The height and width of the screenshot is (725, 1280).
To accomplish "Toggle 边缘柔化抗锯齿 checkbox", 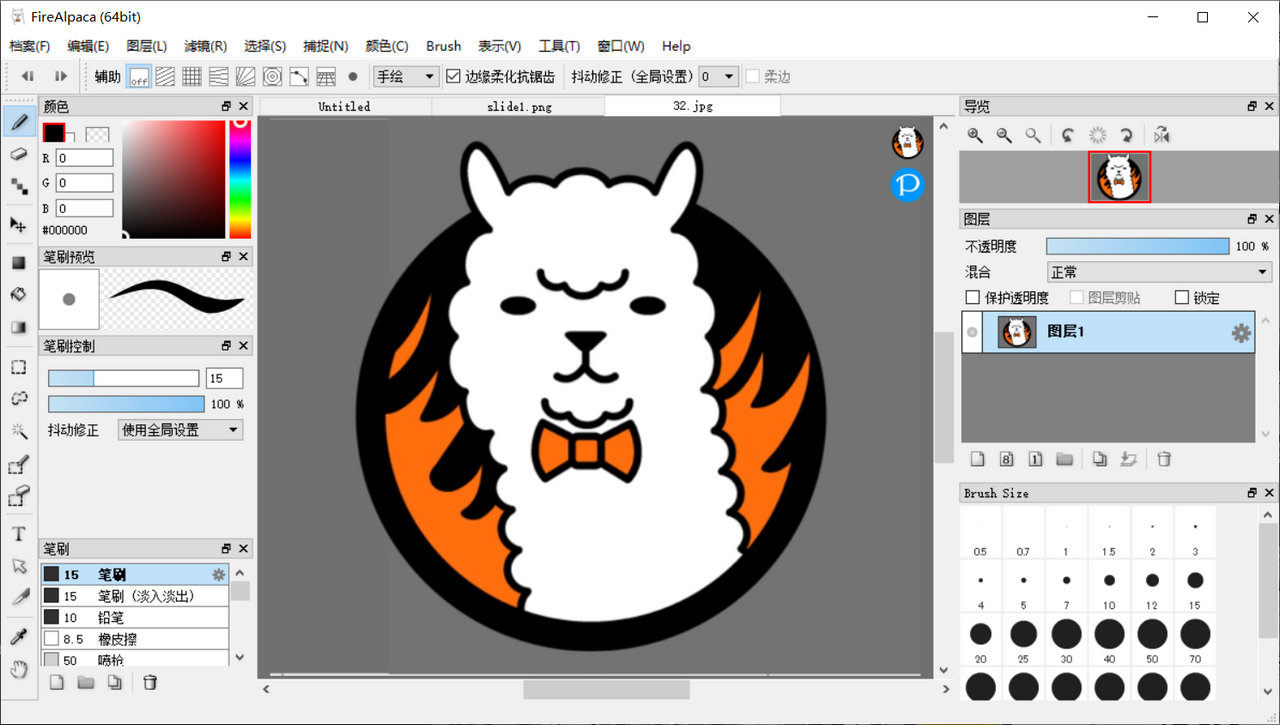I will (453, 76).
